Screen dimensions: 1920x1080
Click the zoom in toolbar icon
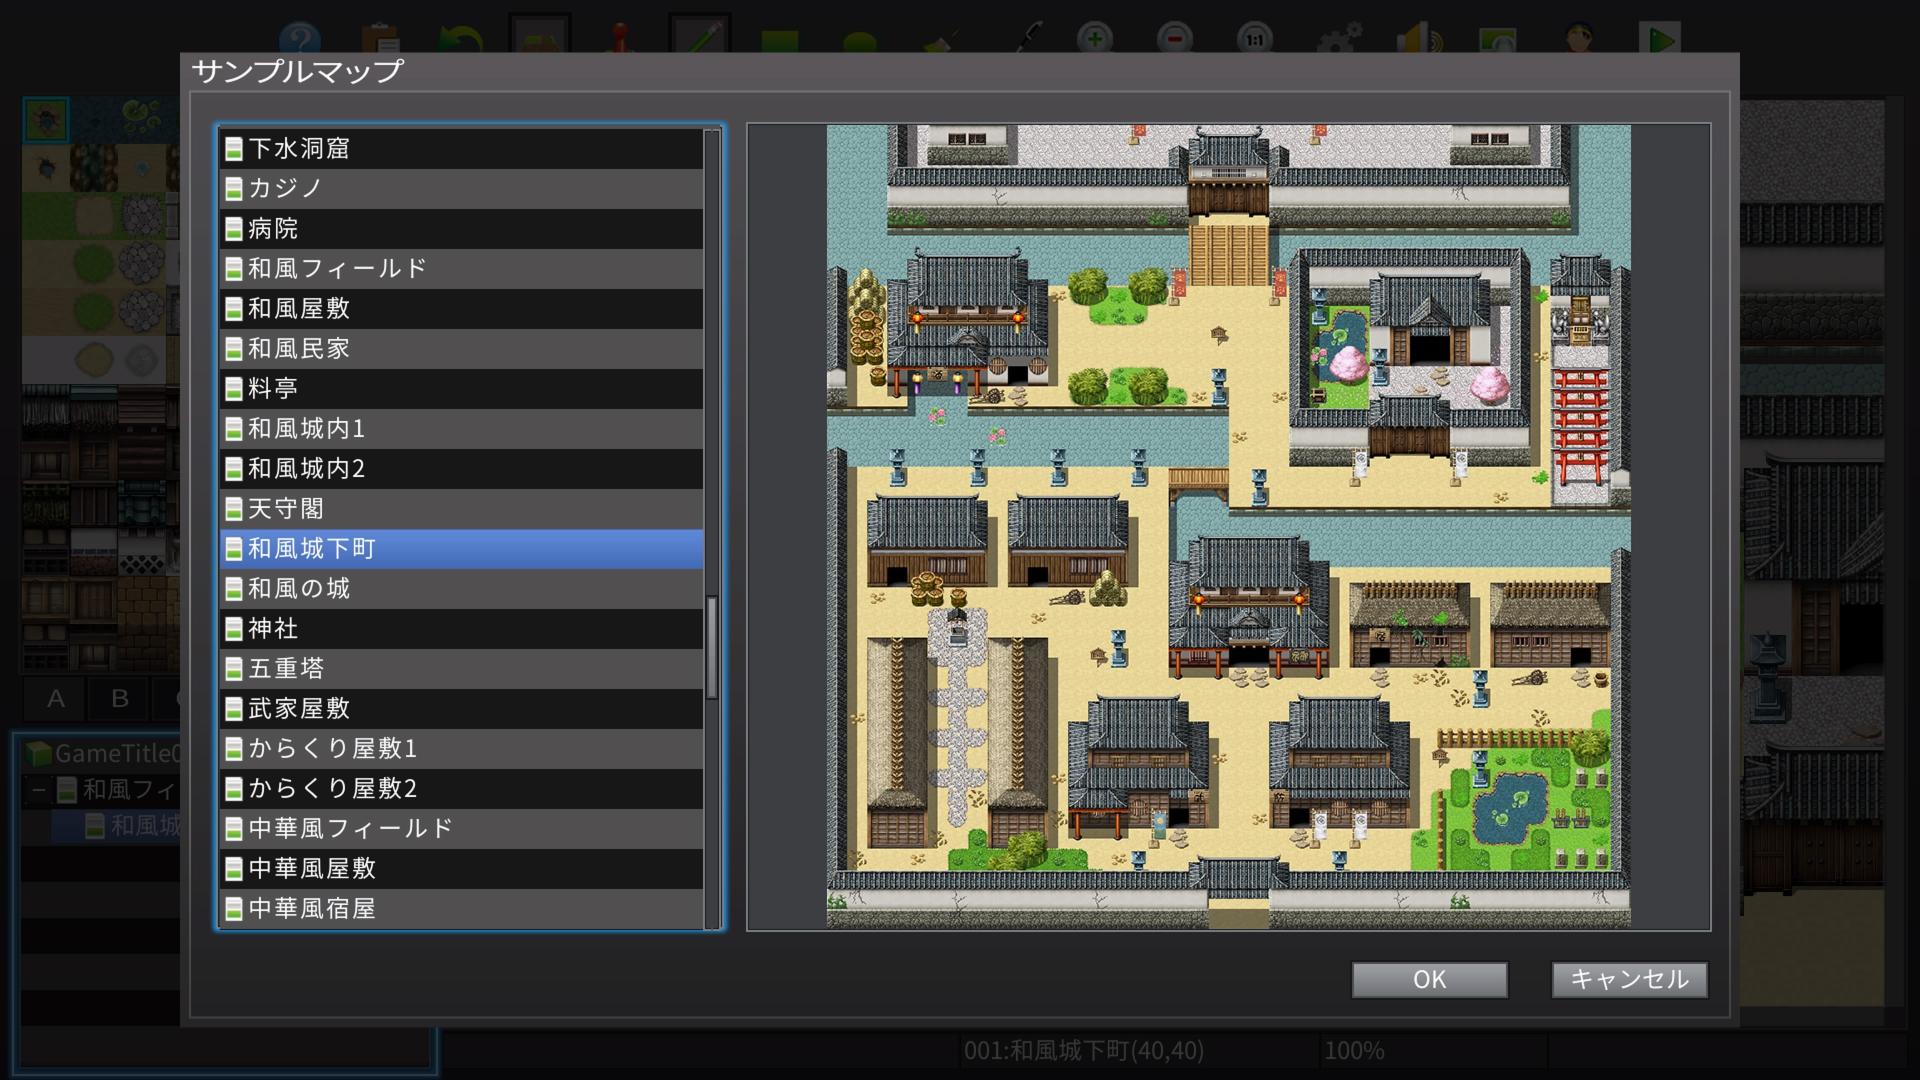click(x=1095, y=40)
